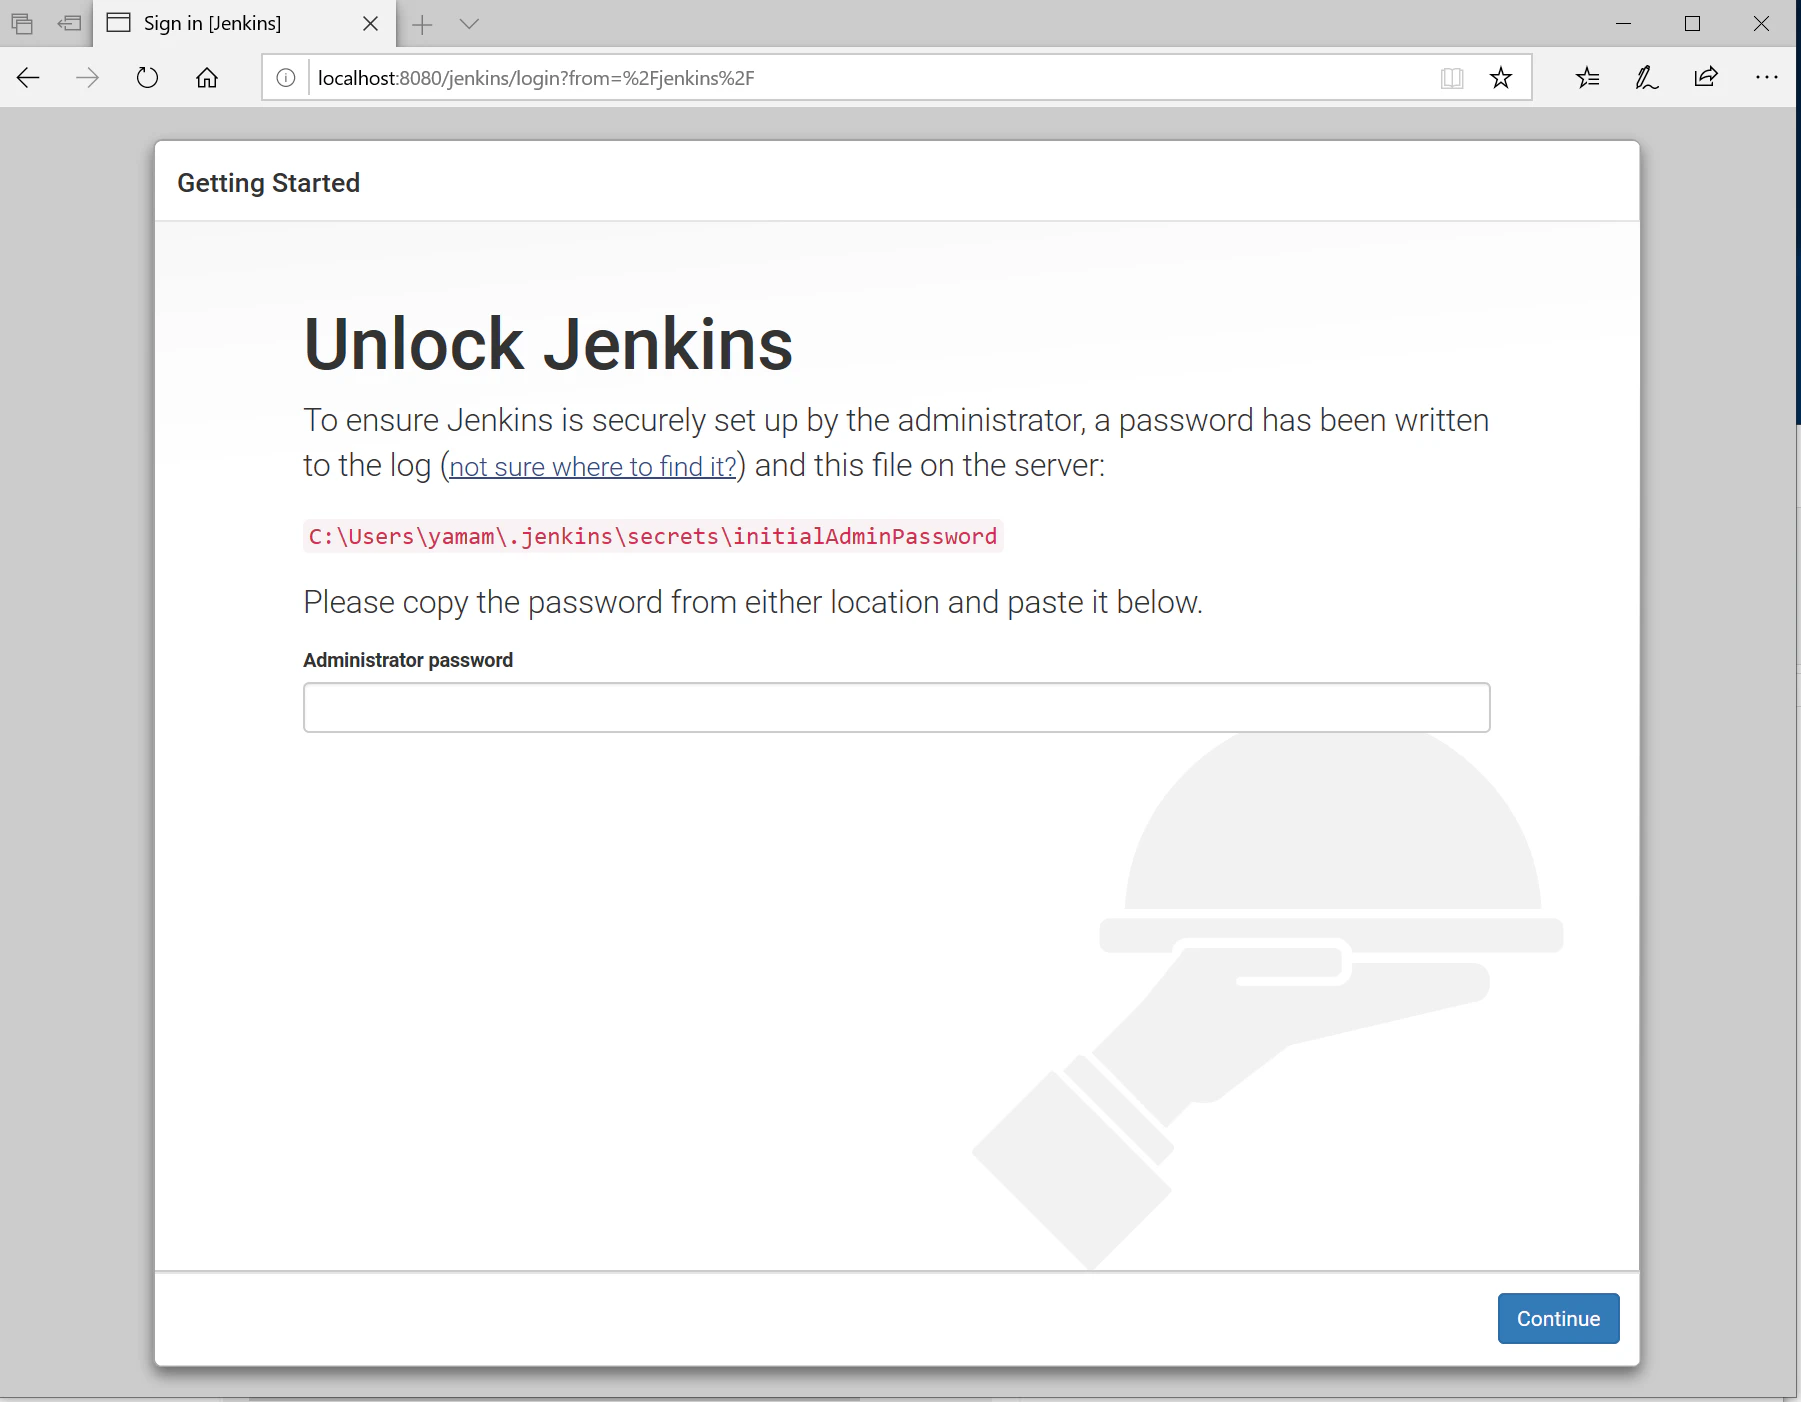Viewport: 1801px width, 1402px height.
Task: Show tab previews chevron
Action: tap(469, 24)
